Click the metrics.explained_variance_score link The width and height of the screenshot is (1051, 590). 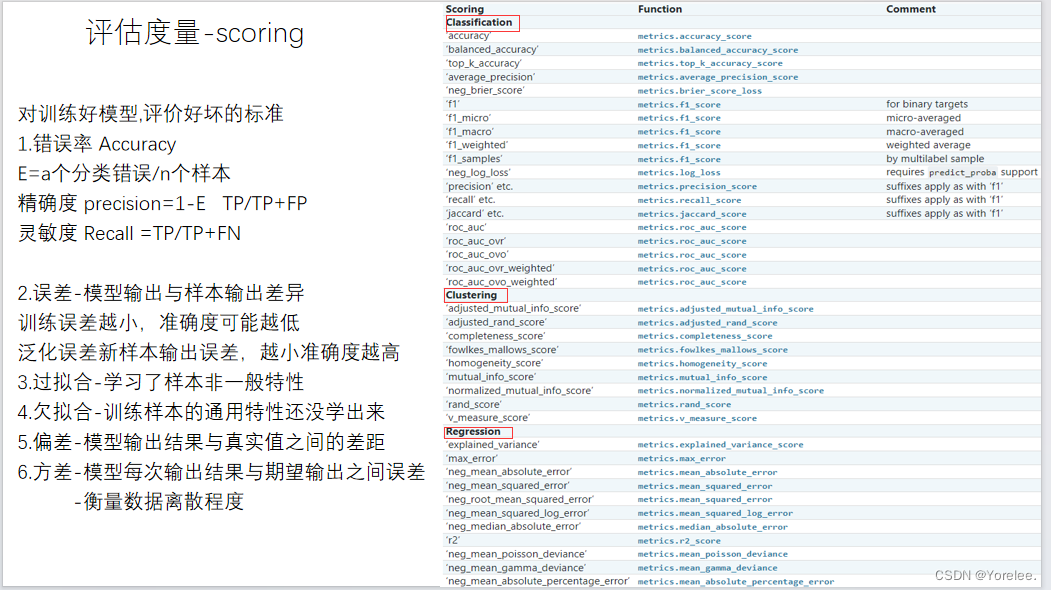(721, 445)
